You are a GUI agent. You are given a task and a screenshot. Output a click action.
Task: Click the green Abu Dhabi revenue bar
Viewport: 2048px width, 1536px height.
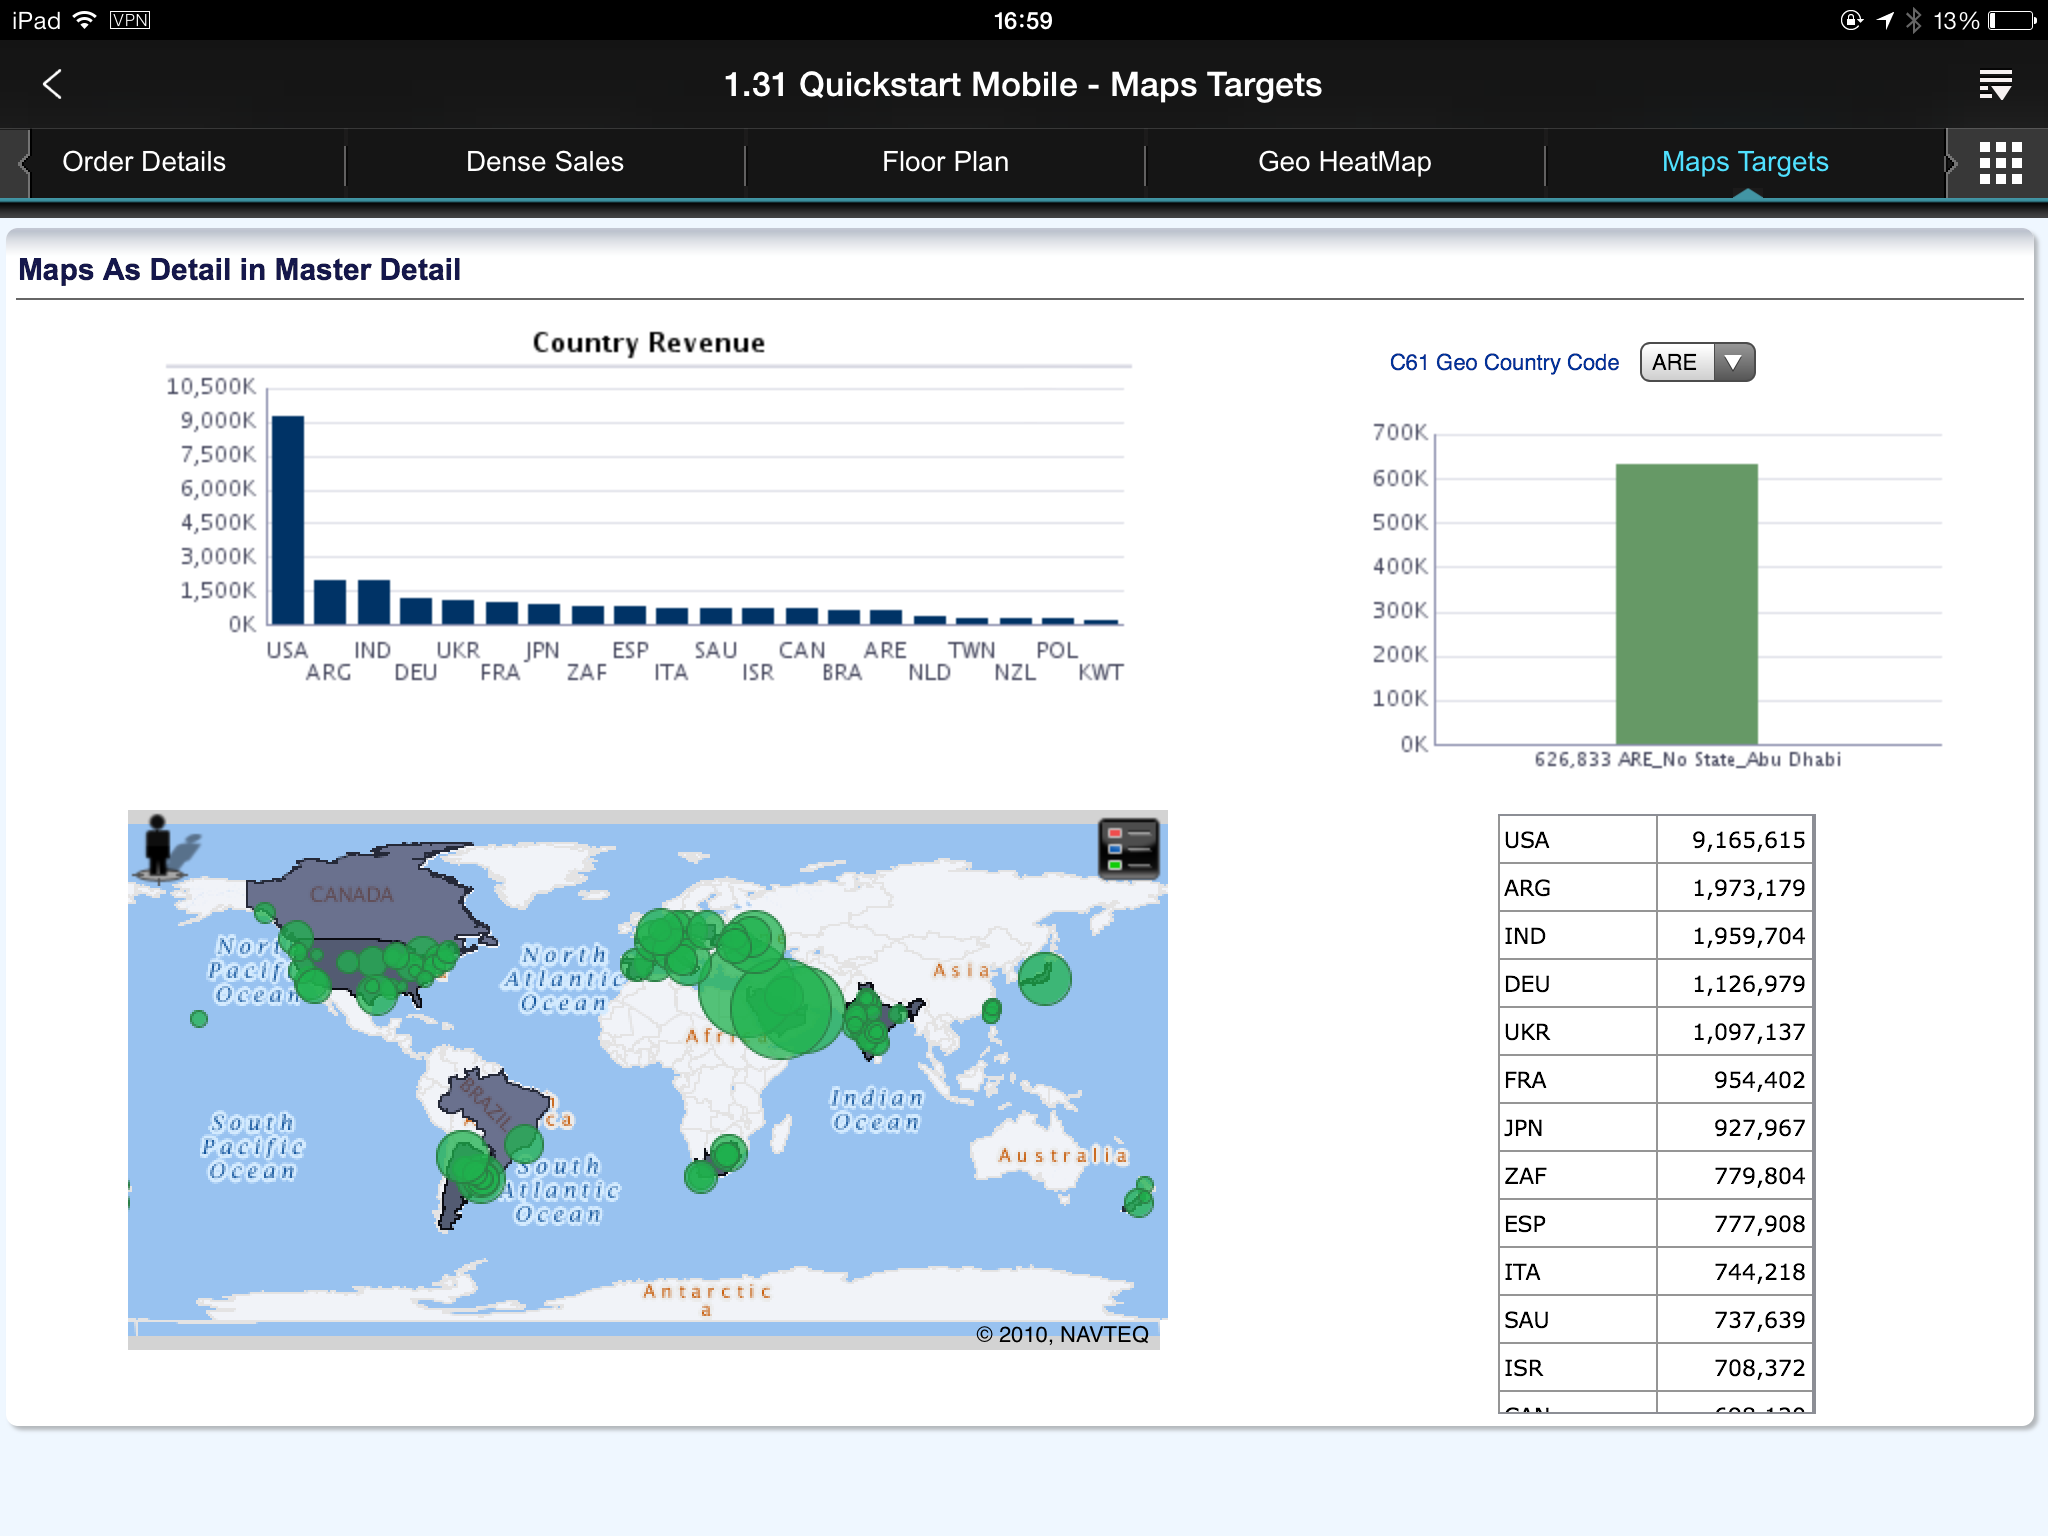pyautogui.click(x=1686, y=604)
